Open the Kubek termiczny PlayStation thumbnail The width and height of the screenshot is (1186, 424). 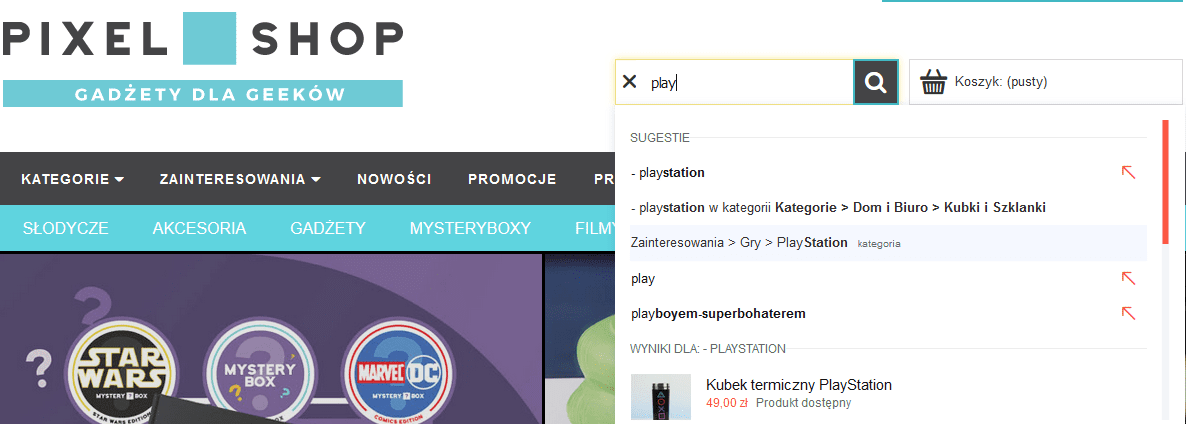pyautogui.click(x=660, y=397)
